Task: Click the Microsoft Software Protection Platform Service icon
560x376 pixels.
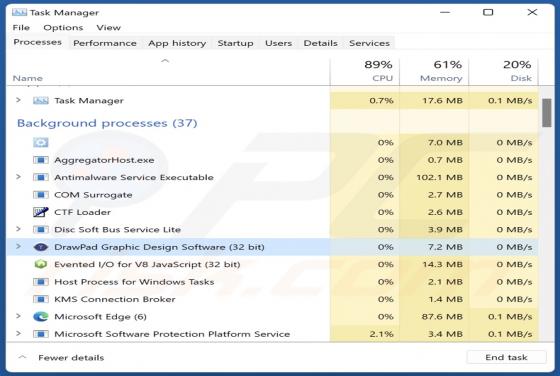Action: [x=41, y=334]
